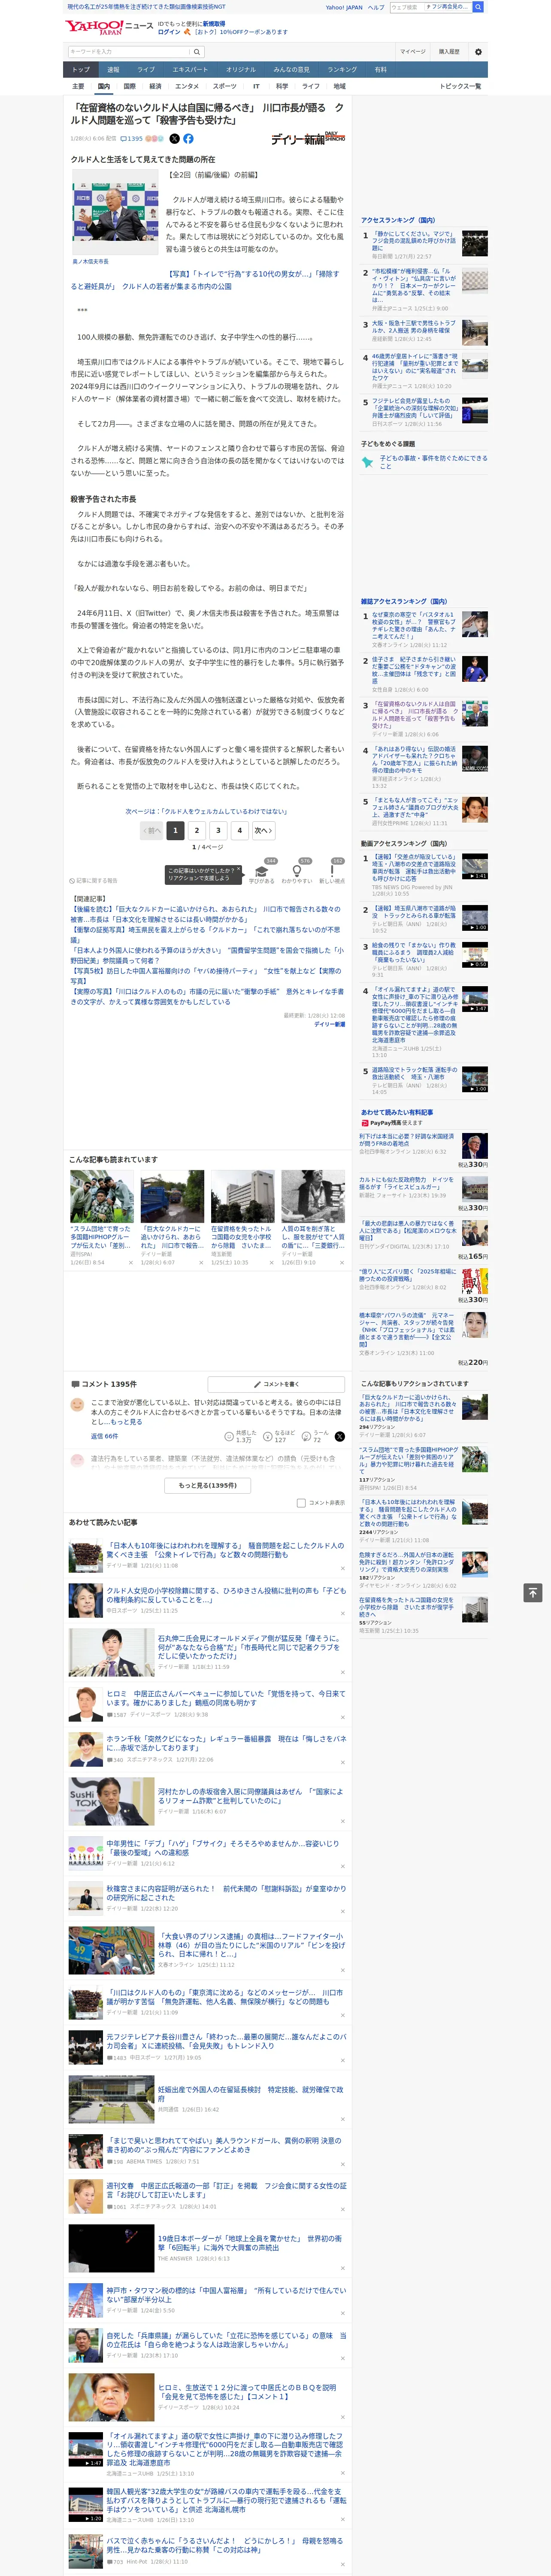Select the 国内 category tab
The image size is (551, 2576).
(104, 86)
